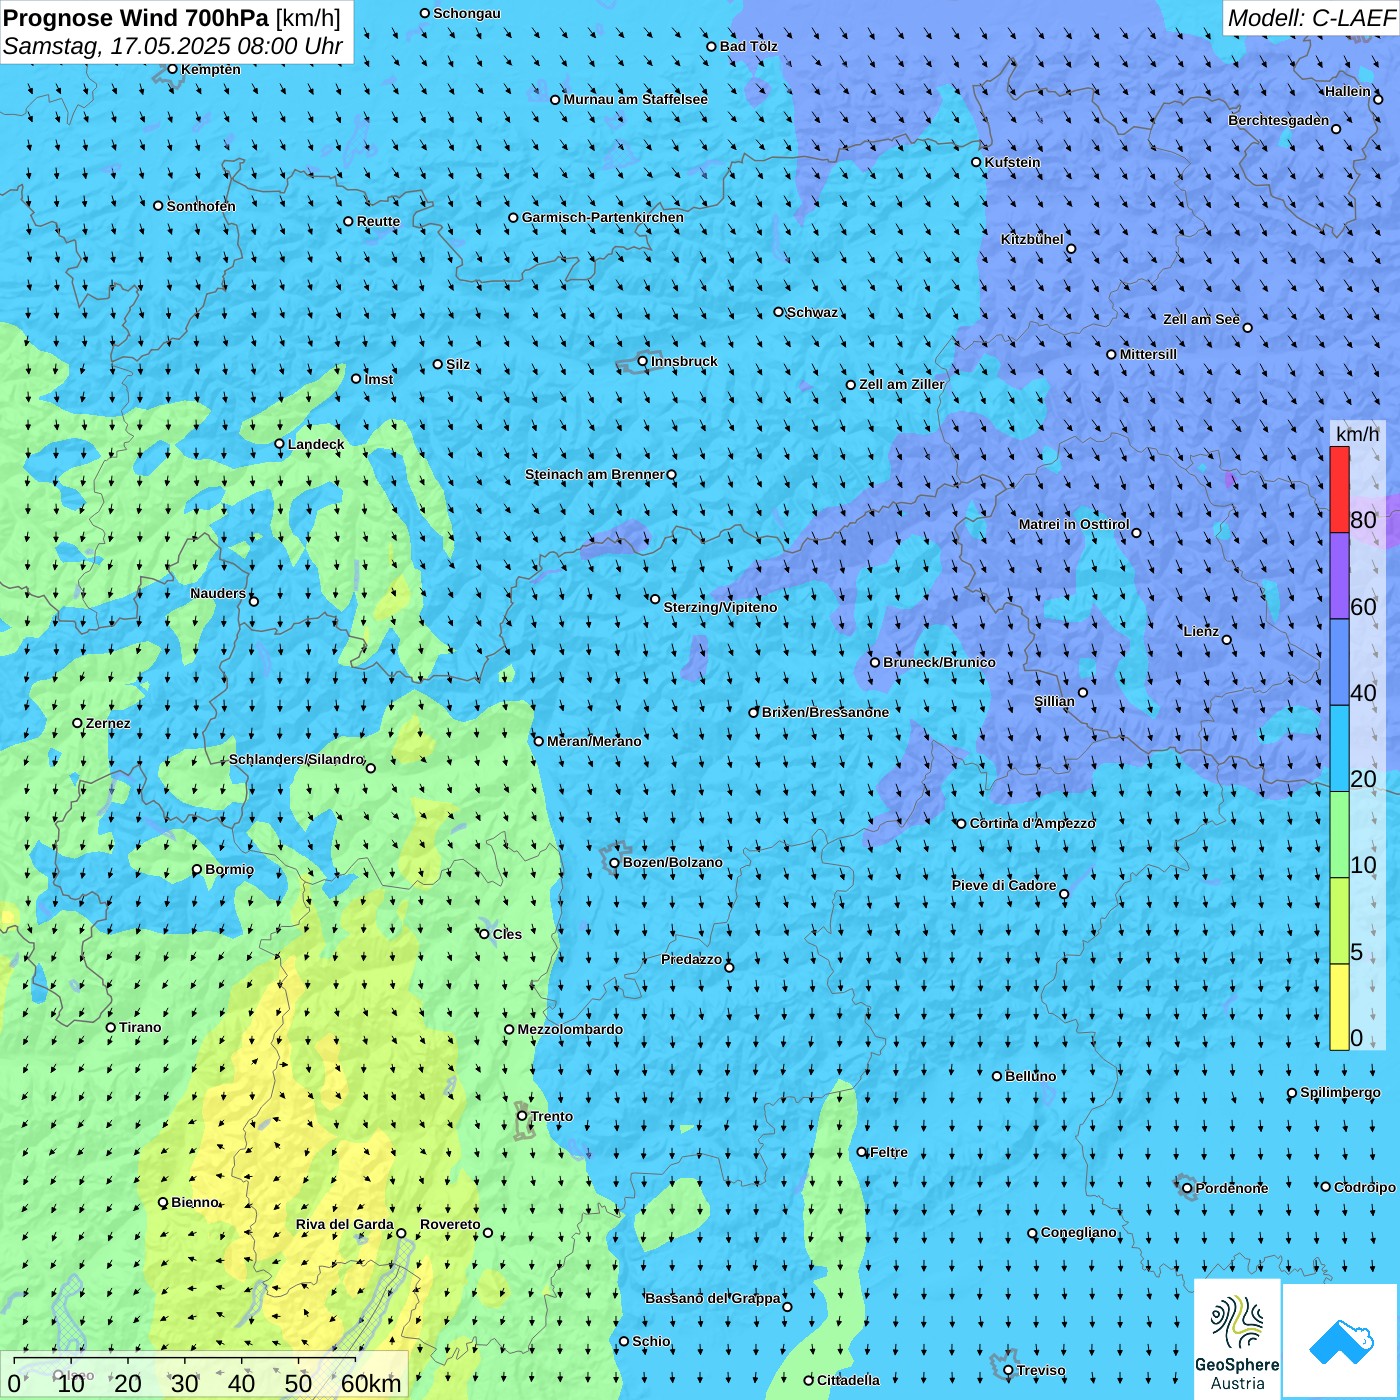Click the 'Nauders' label
Screen dimensions: 1400x1400
point(218,593)
